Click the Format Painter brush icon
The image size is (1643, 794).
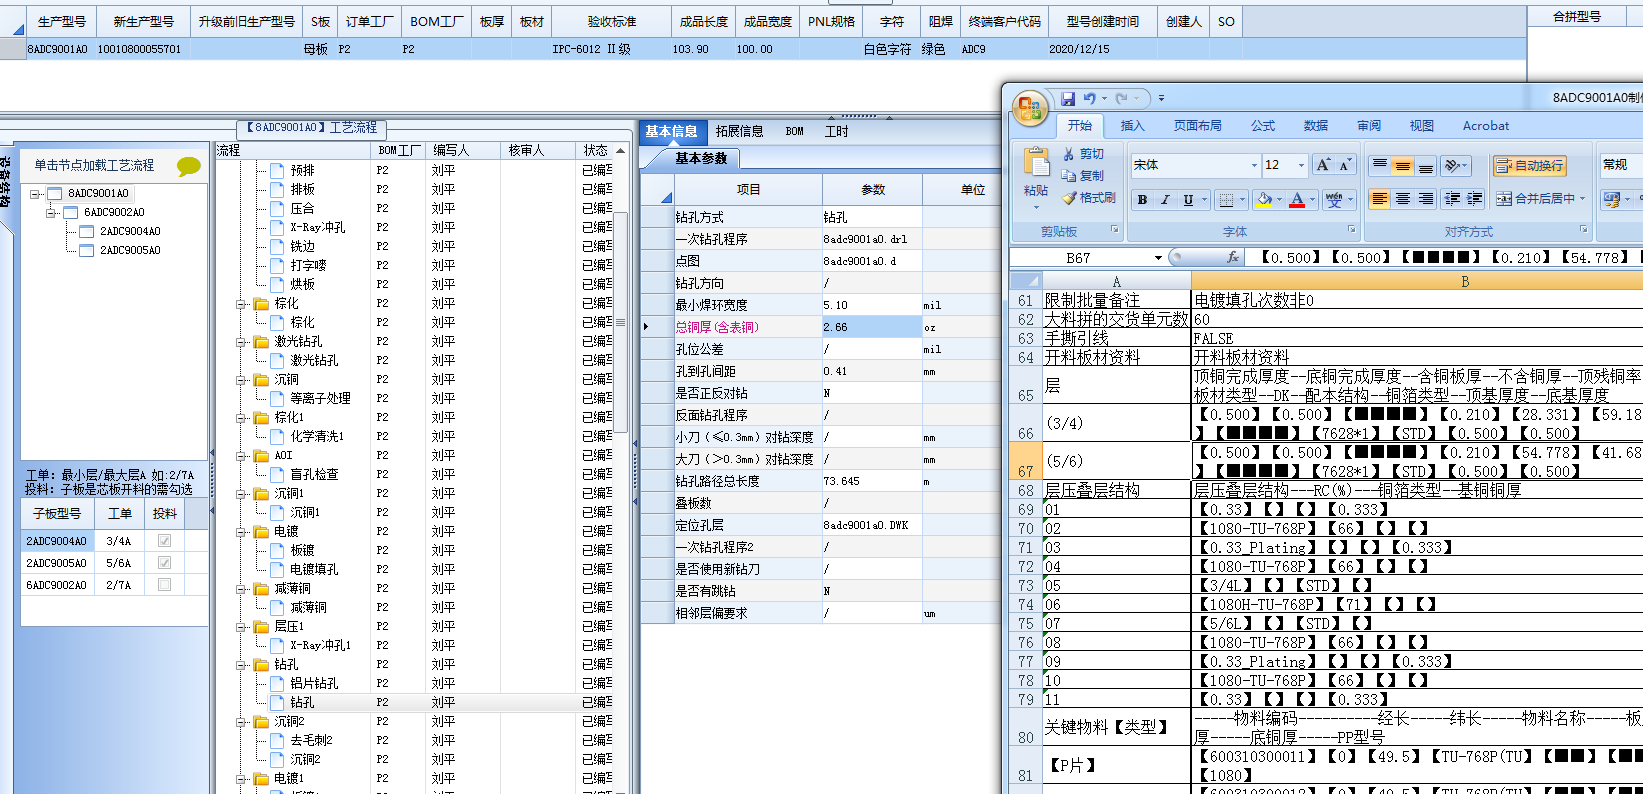click(1068, 198)
